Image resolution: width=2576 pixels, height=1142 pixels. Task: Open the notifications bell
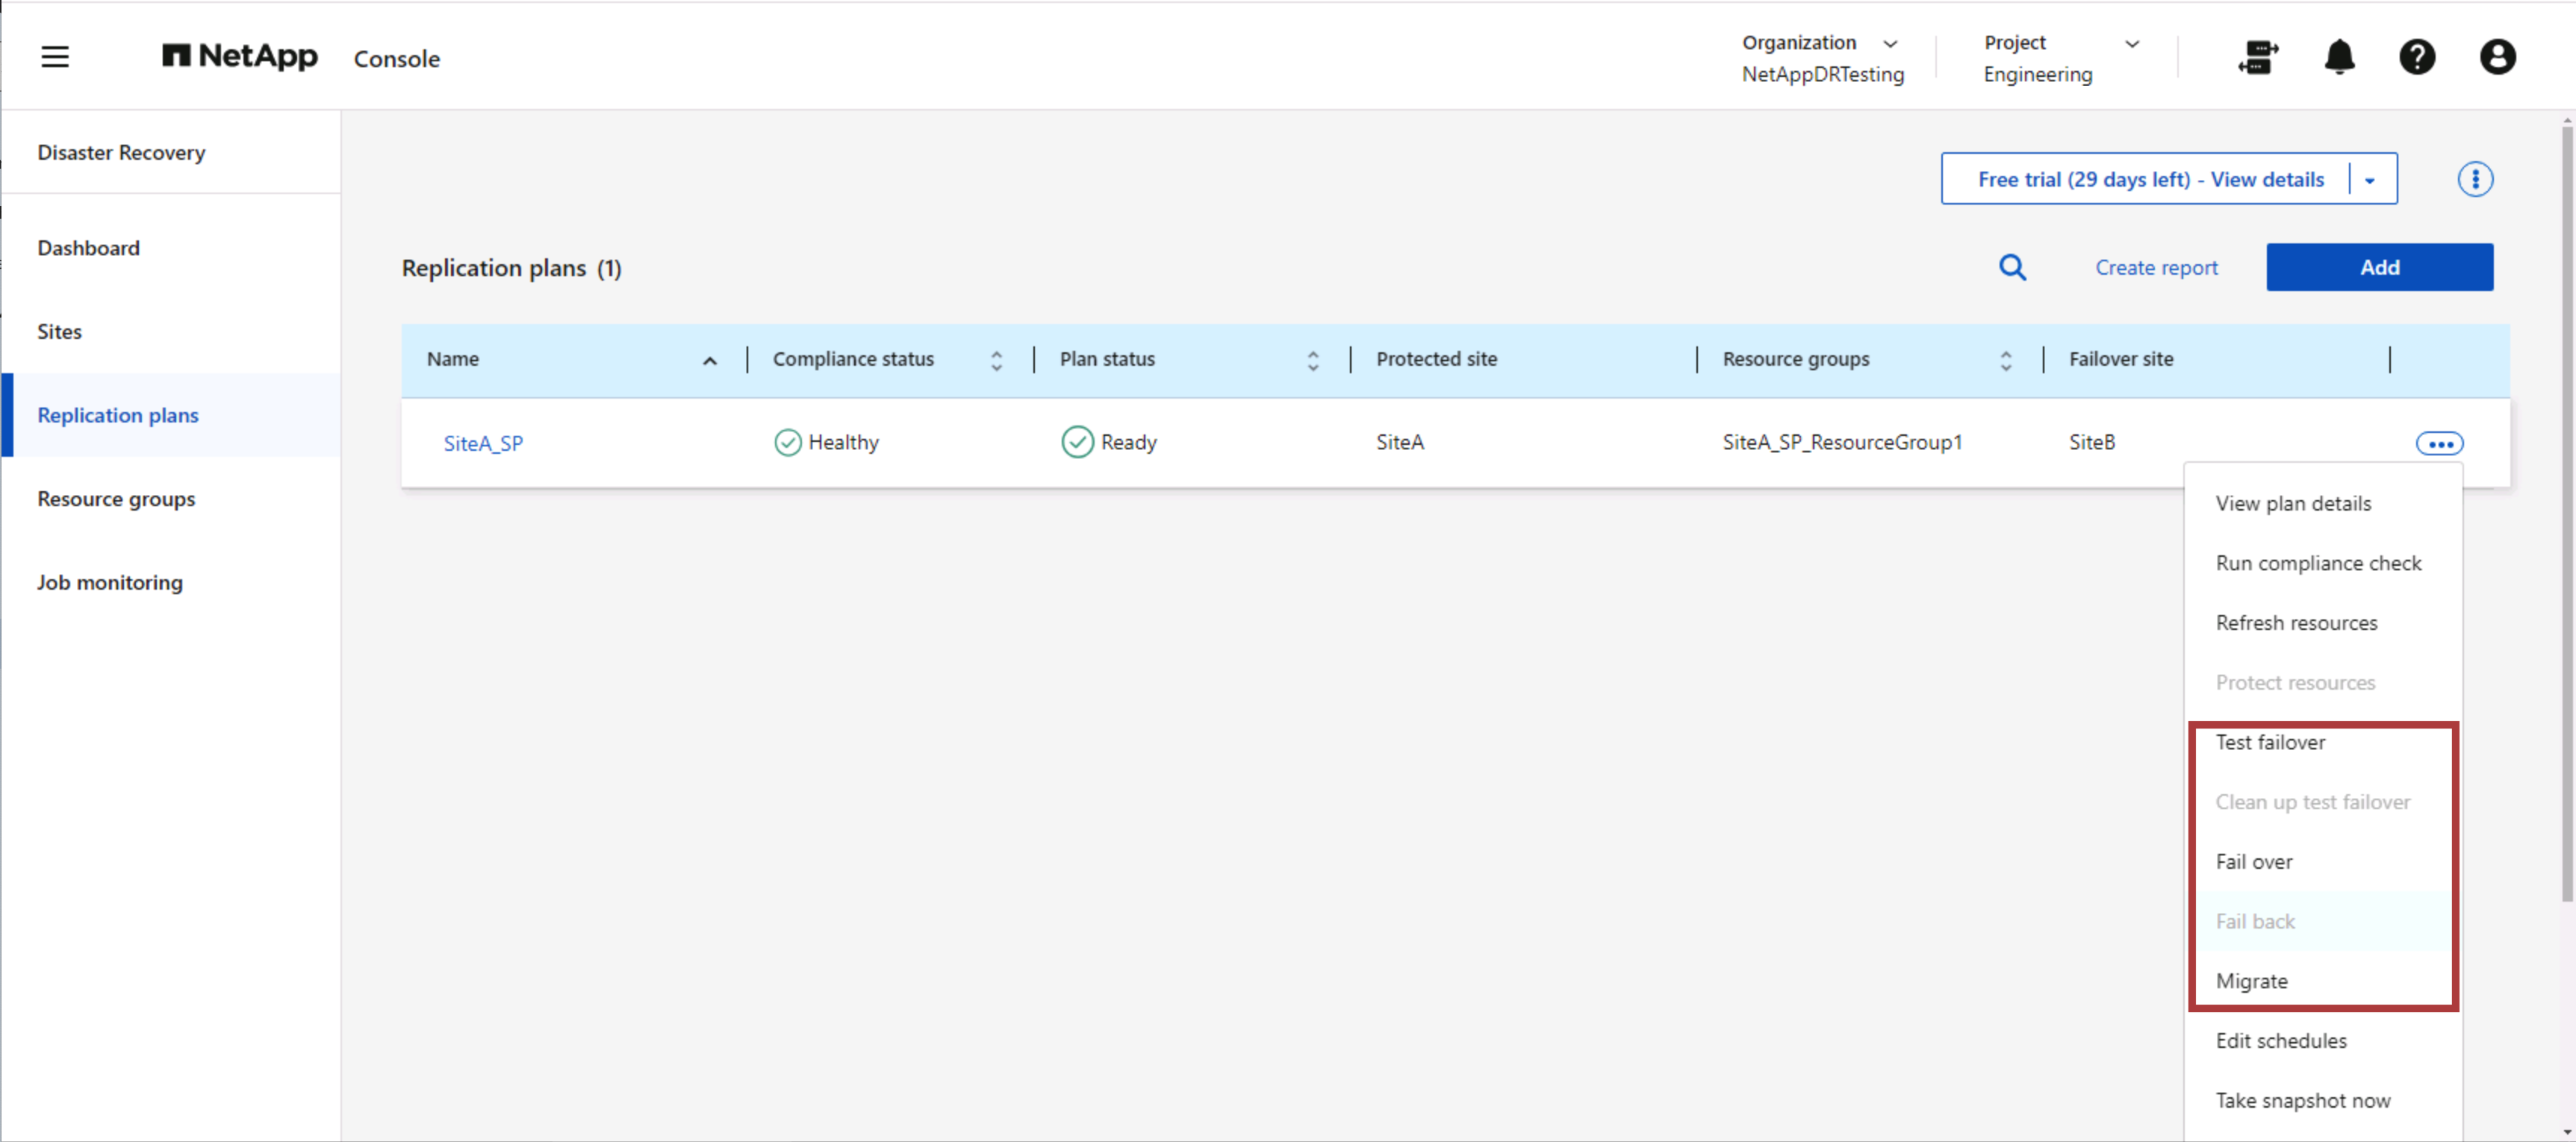click(2339, 57)
